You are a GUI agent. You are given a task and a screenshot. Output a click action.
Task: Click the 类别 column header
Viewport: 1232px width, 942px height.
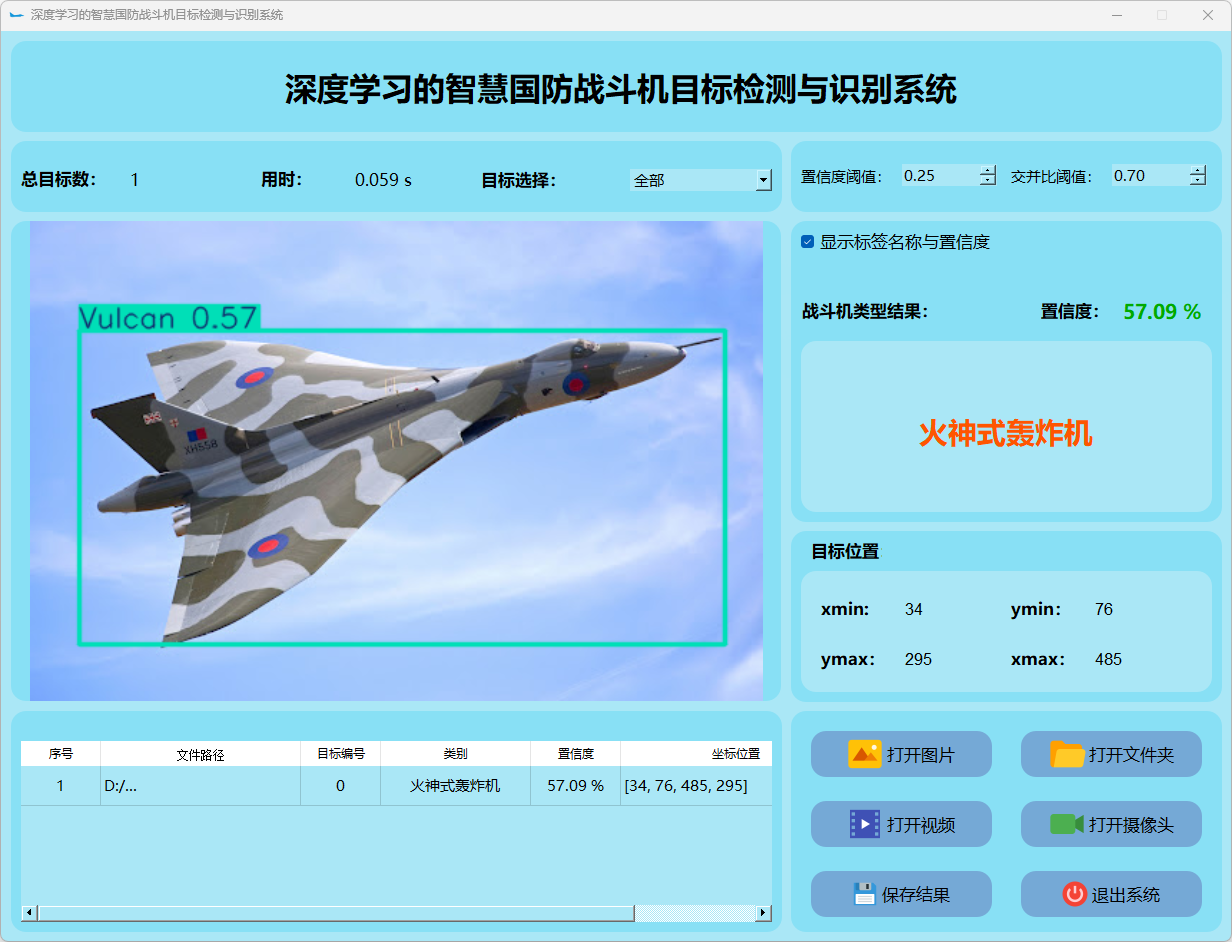[456, 754]
